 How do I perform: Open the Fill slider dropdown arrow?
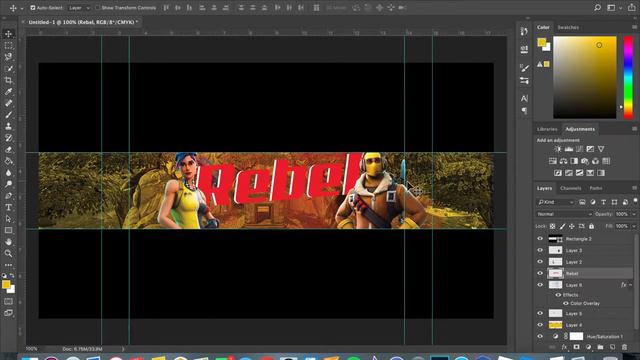click(634, 226)
